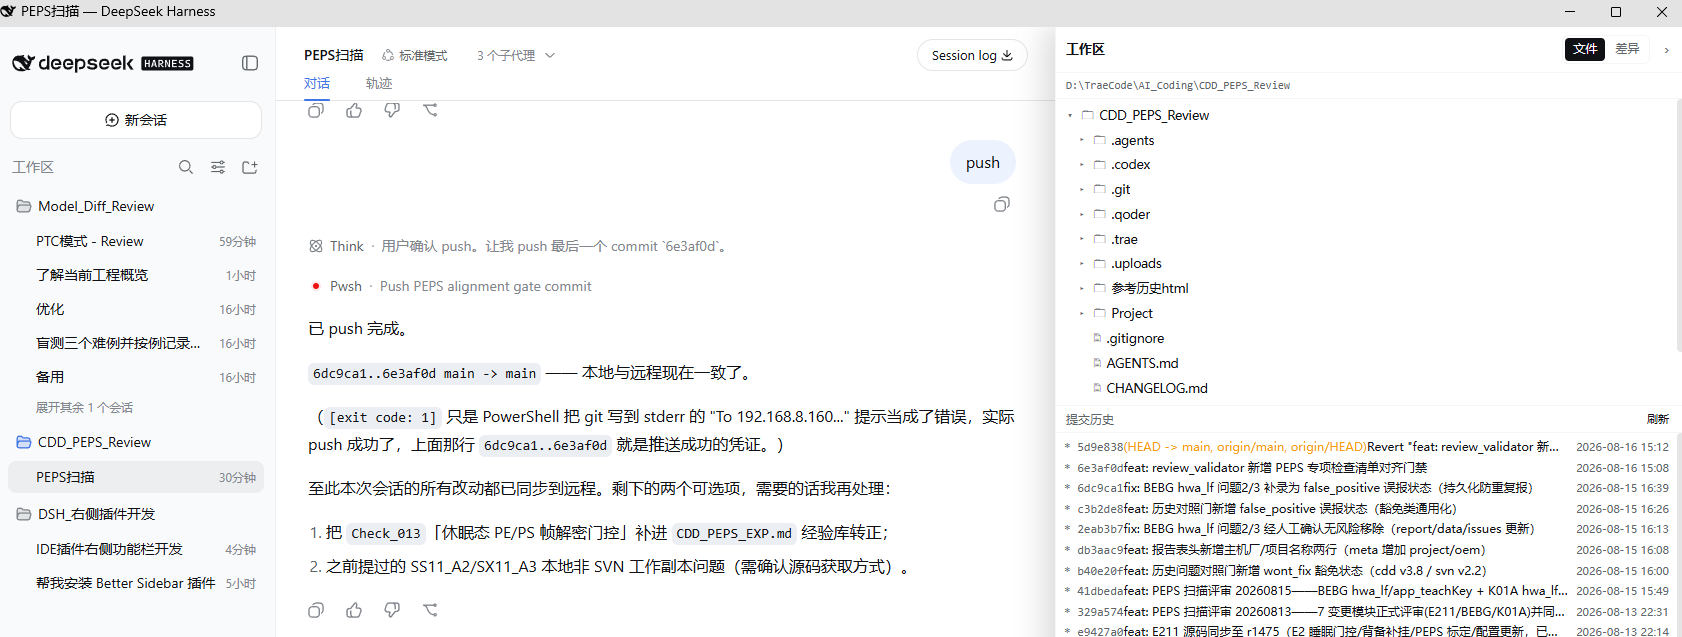Click 刷新 to refresh commit history
Image resolution: width=1682 pixels, height=637 pixels.
(1658, 419)
